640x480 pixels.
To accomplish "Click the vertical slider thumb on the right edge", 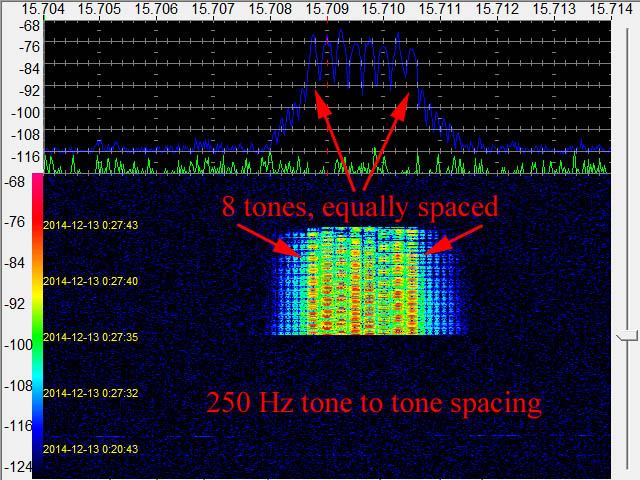I will [627, 336].
